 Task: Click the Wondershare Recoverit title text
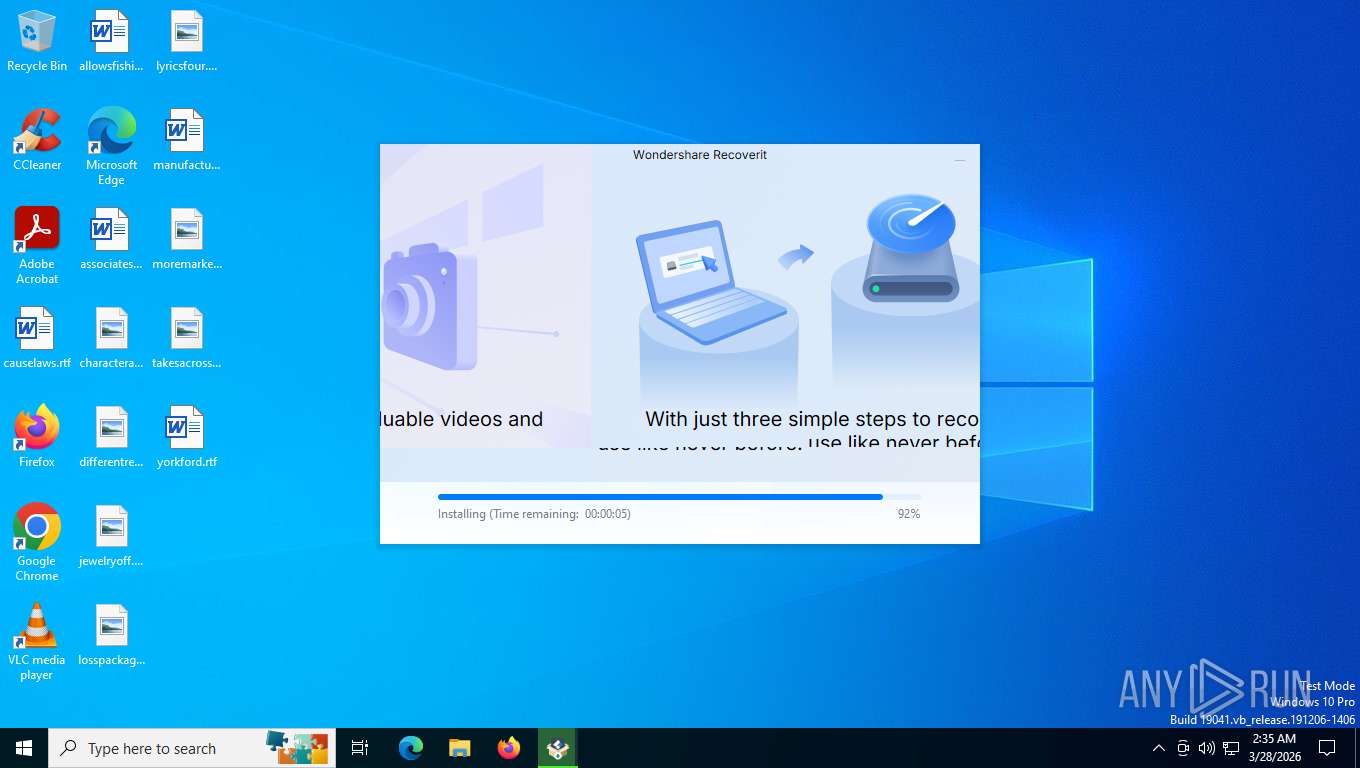tap(700, 155)
